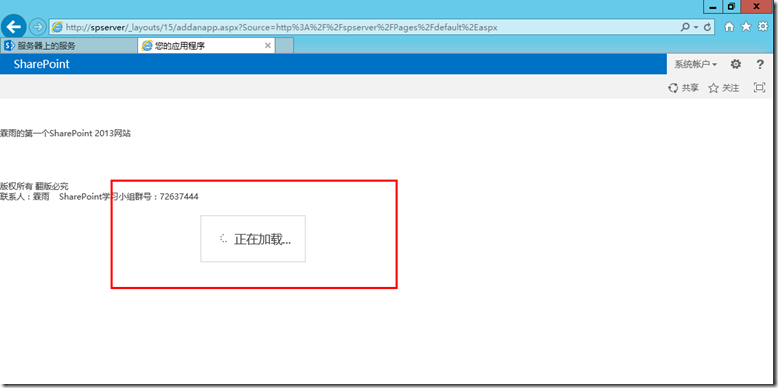Click the 版权所有 翻版必究 text
The width and height of the screenshot is (778, 388).
34,187
